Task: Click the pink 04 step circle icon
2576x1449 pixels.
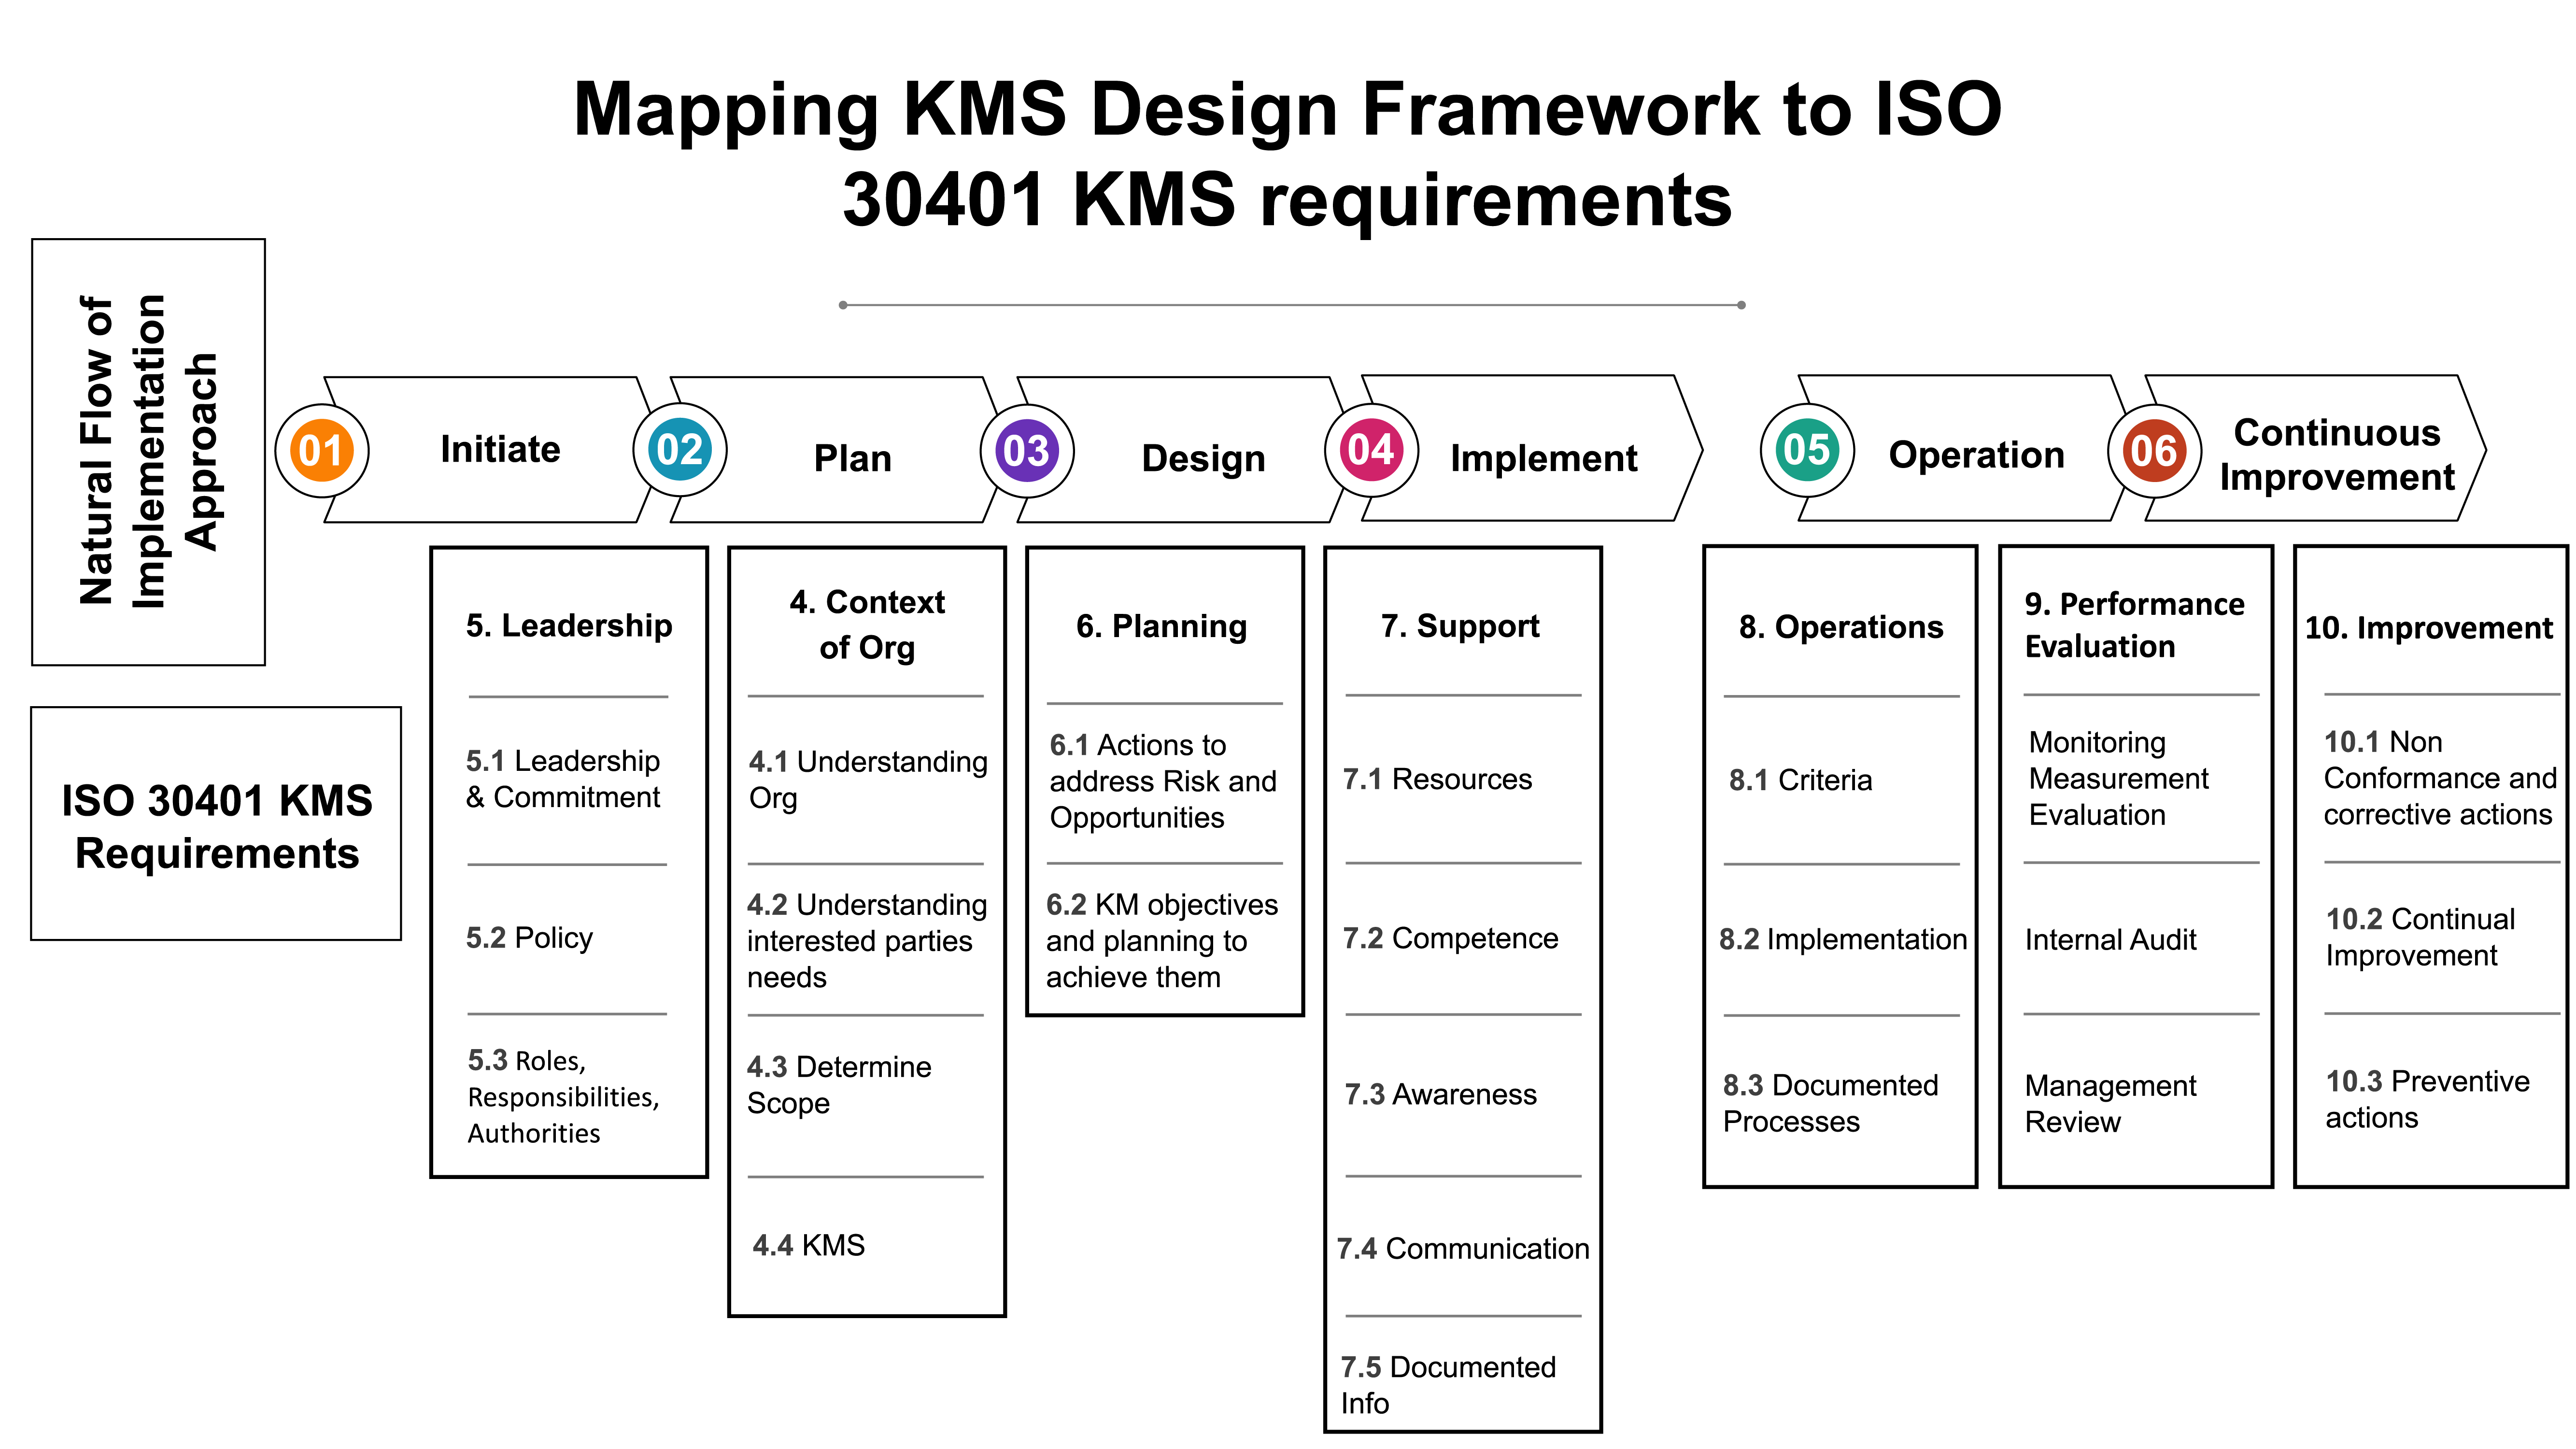Action: 1371,451
